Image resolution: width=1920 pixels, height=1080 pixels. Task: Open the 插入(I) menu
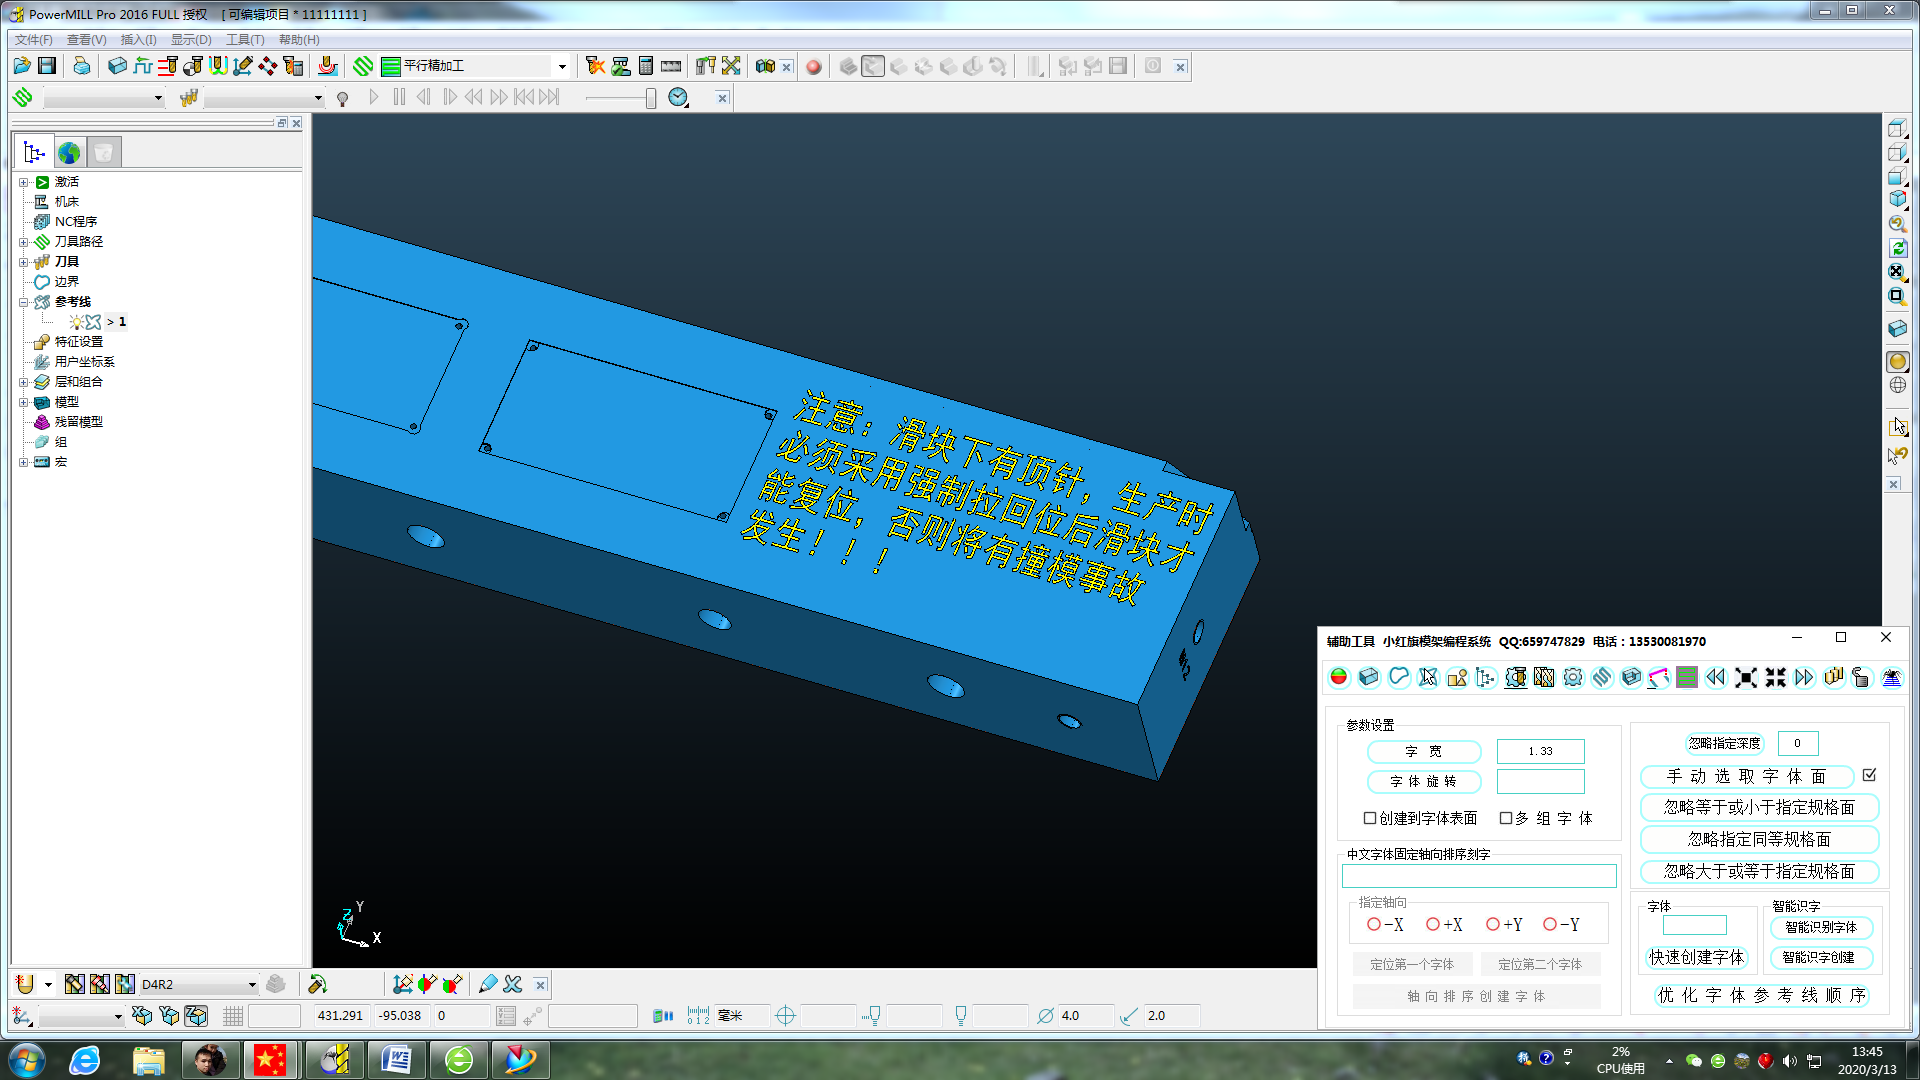click(x=138, y=40)
